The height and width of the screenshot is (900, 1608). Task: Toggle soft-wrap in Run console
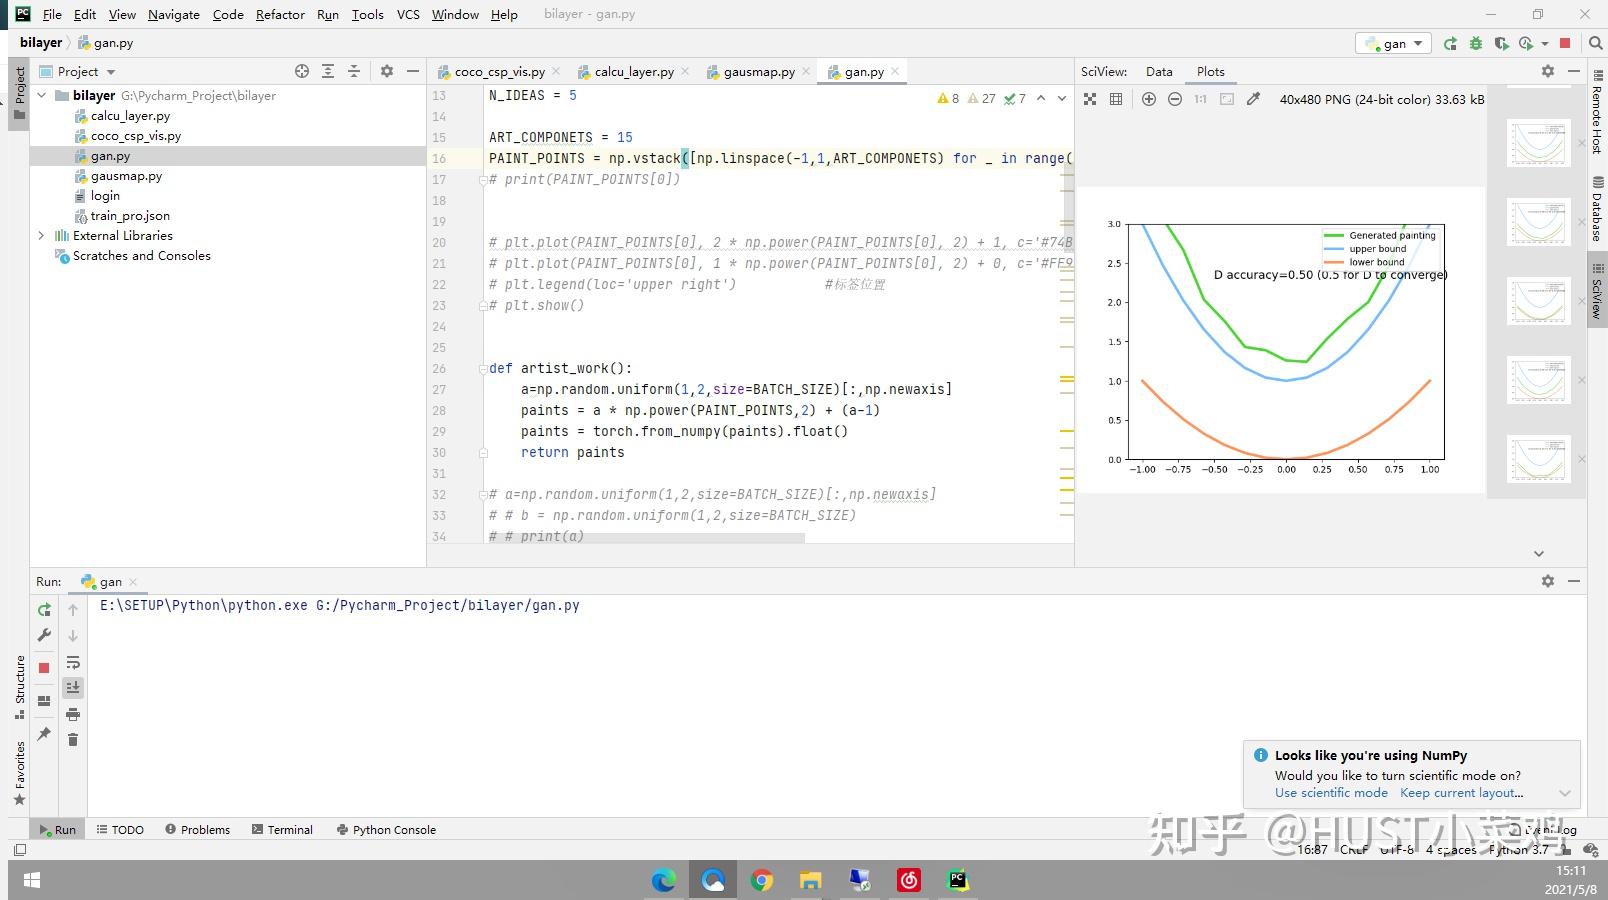(x=73, y=663)
